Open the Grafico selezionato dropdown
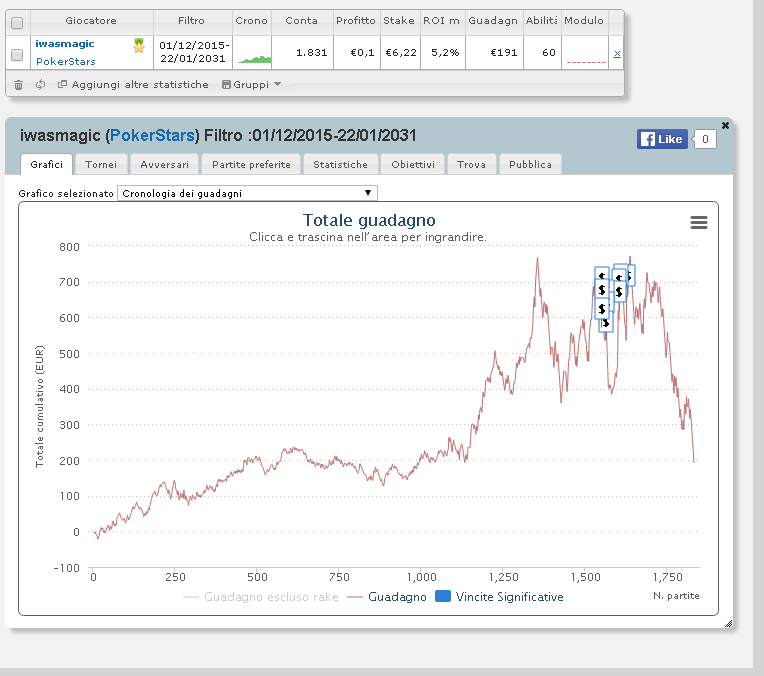The height and width of the screenshot is (676, 764). click(247, 193)
